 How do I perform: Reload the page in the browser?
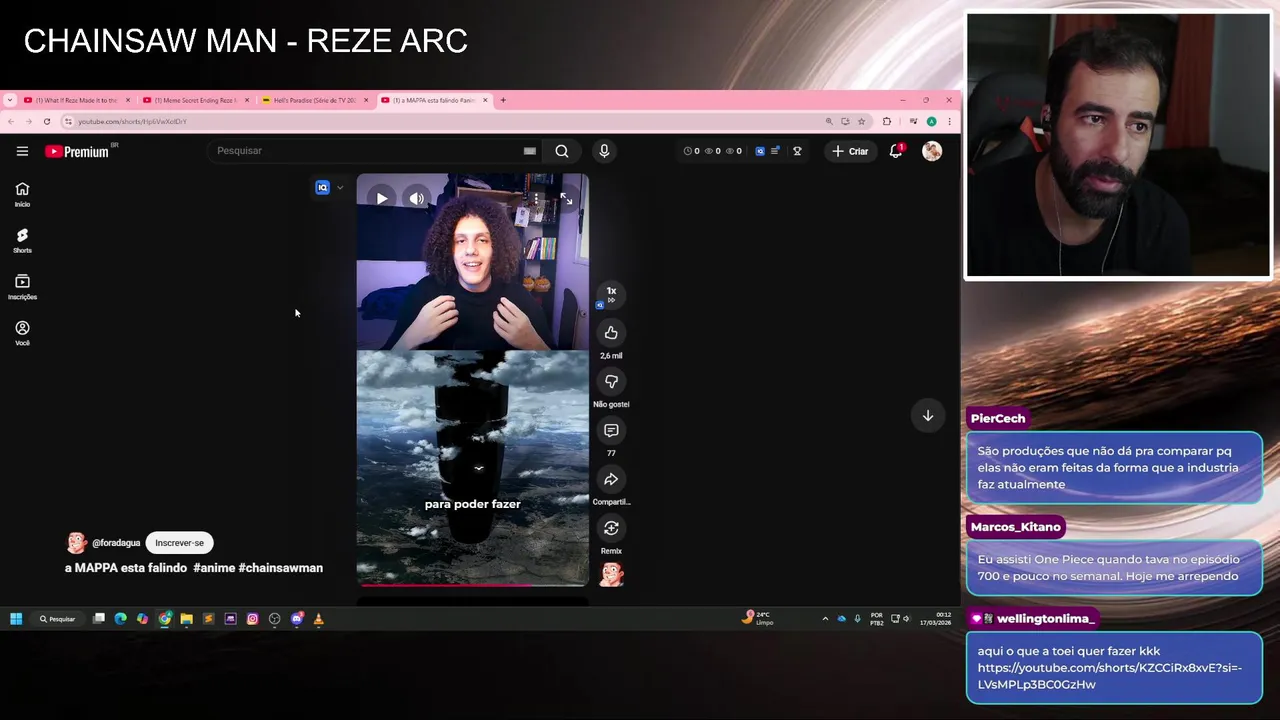coord(46,121)
